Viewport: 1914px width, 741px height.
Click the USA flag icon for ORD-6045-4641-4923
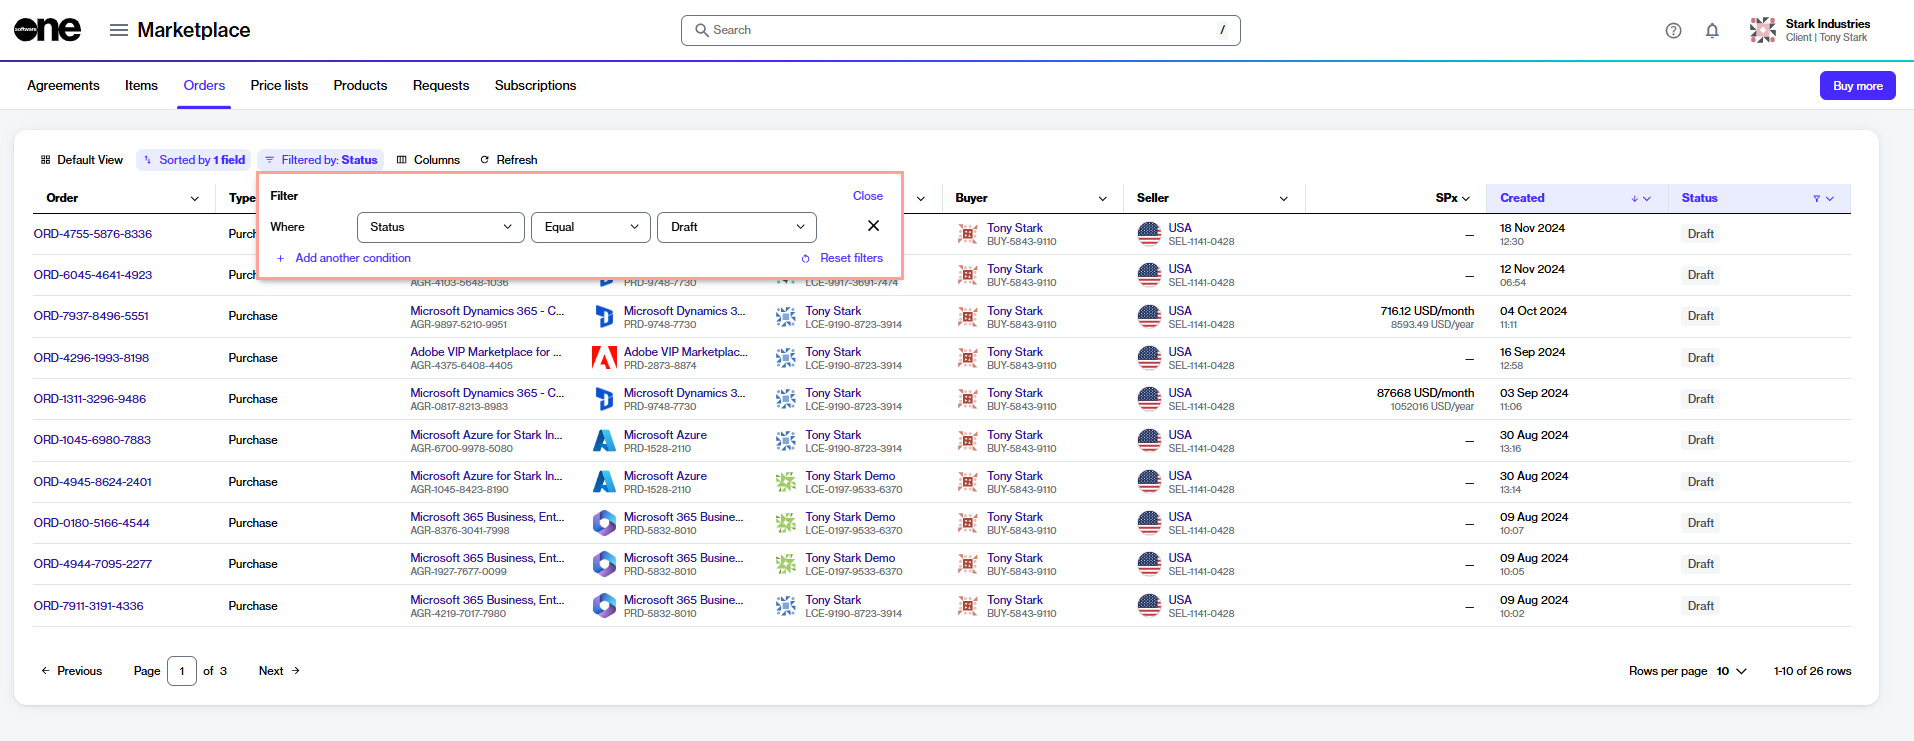pyautogui.click(x=1149, y=275)
